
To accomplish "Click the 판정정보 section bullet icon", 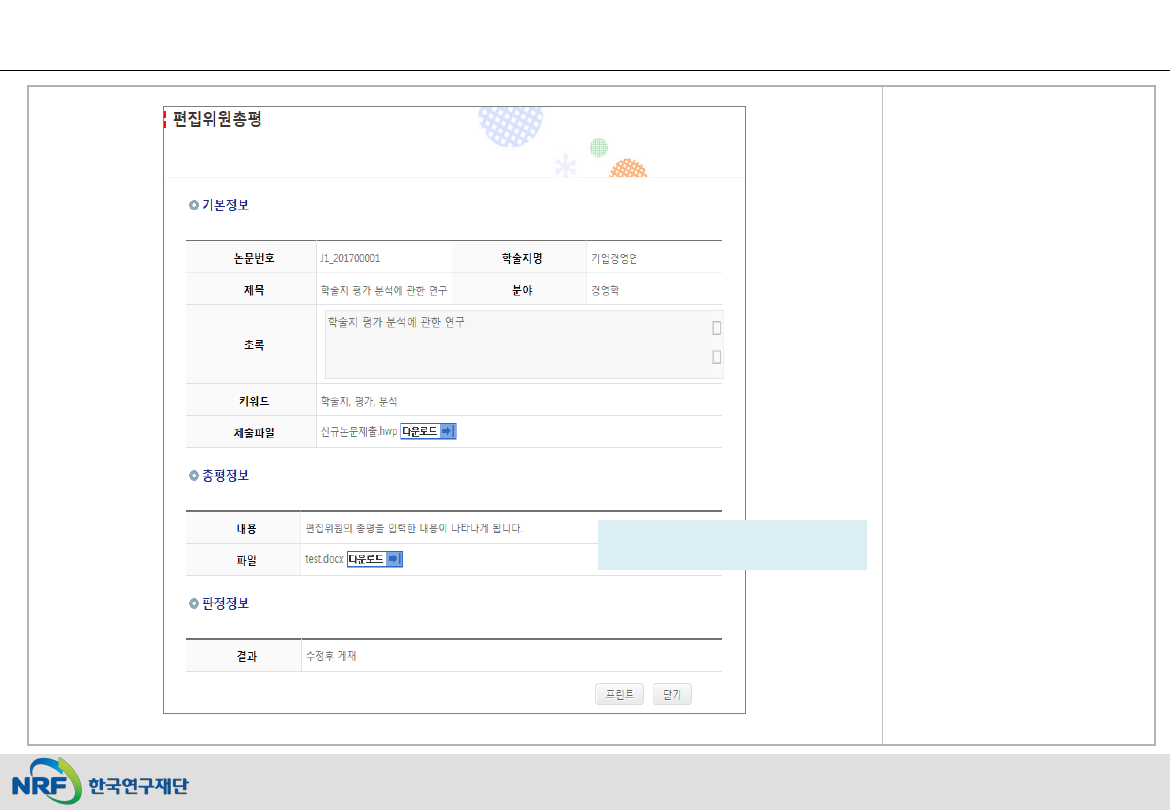I will [x=194, y=604].
